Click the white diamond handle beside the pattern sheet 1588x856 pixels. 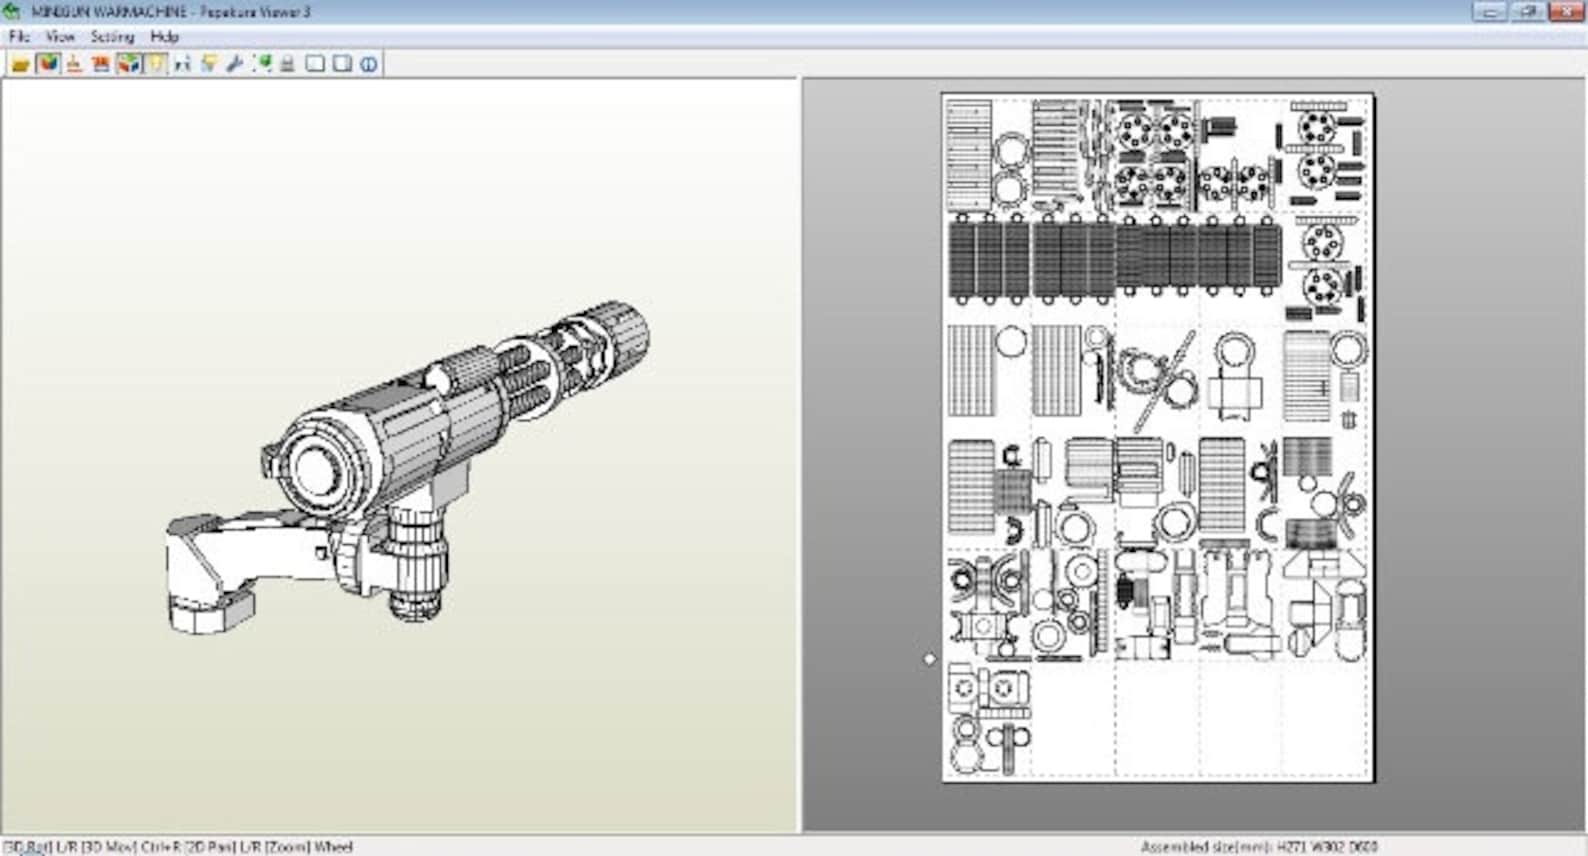click(x=930, y=659)
